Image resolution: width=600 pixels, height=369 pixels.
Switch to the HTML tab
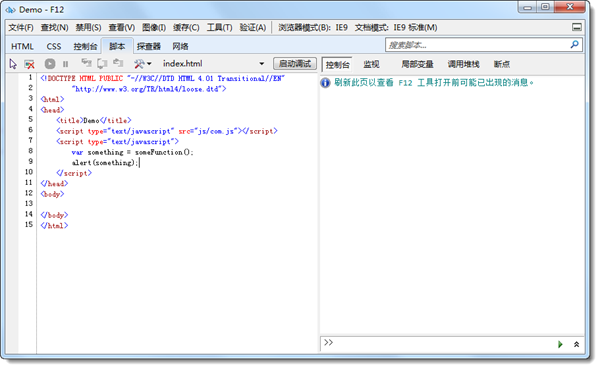22,46
